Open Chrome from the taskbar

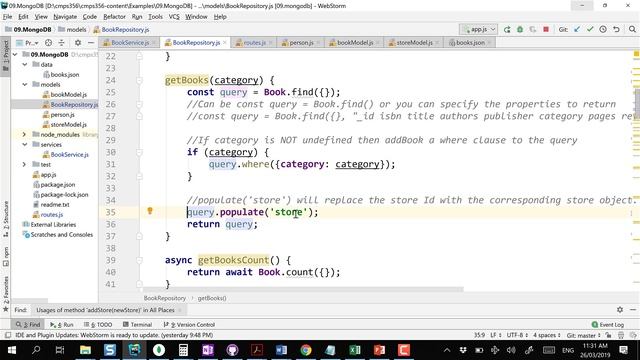306,350
